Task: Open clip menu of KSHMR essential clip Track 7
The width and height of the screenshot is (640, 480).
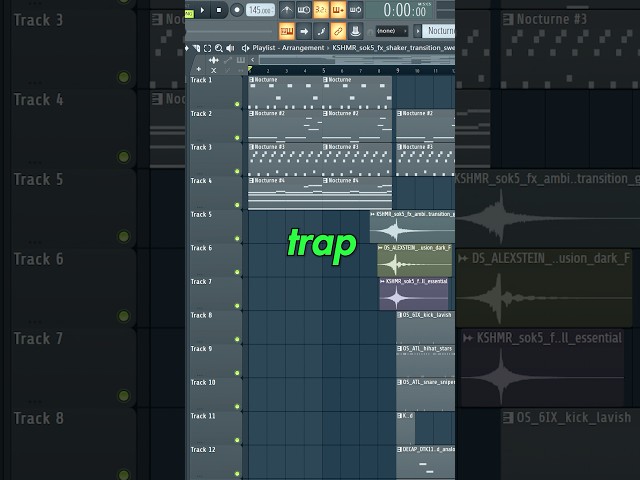Action: click(x=382, y=281)
